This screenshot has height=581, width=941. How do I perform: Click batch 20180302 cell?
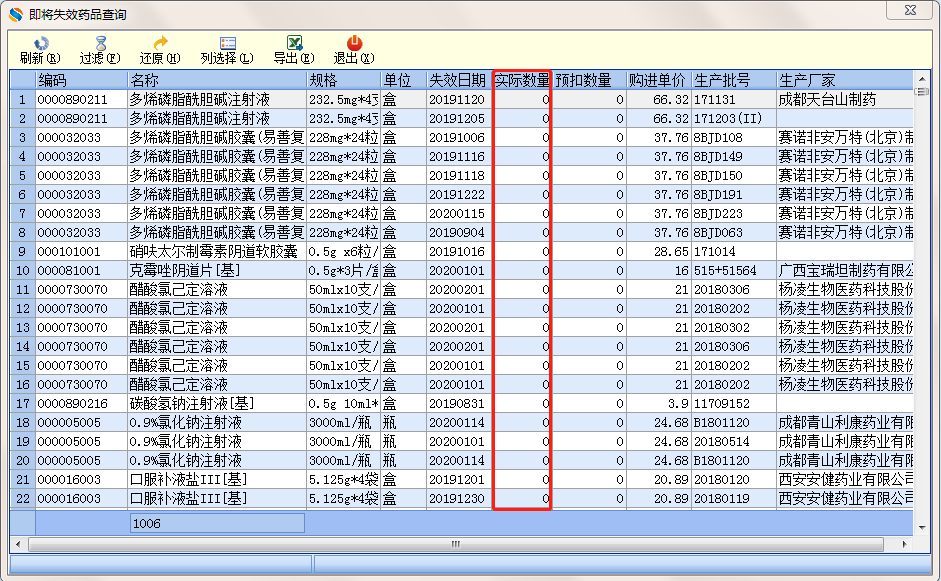point(734,328)
